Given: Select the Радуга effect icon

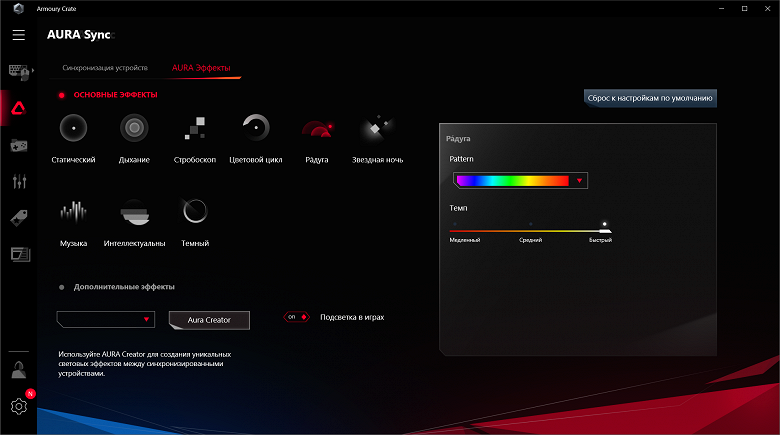Looking at the screenshot, I should tap(317, 129).
